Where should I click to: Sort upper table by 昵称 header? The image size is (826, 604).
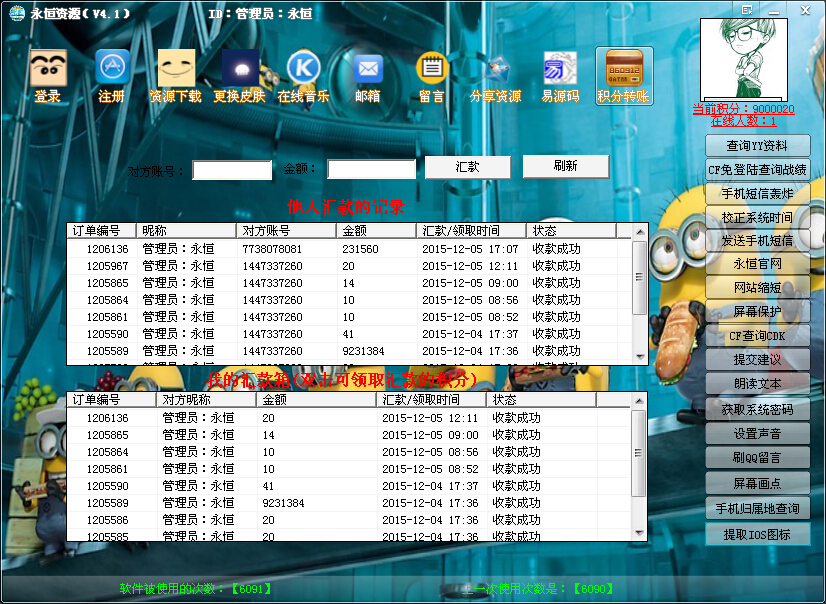click(186, 231)
